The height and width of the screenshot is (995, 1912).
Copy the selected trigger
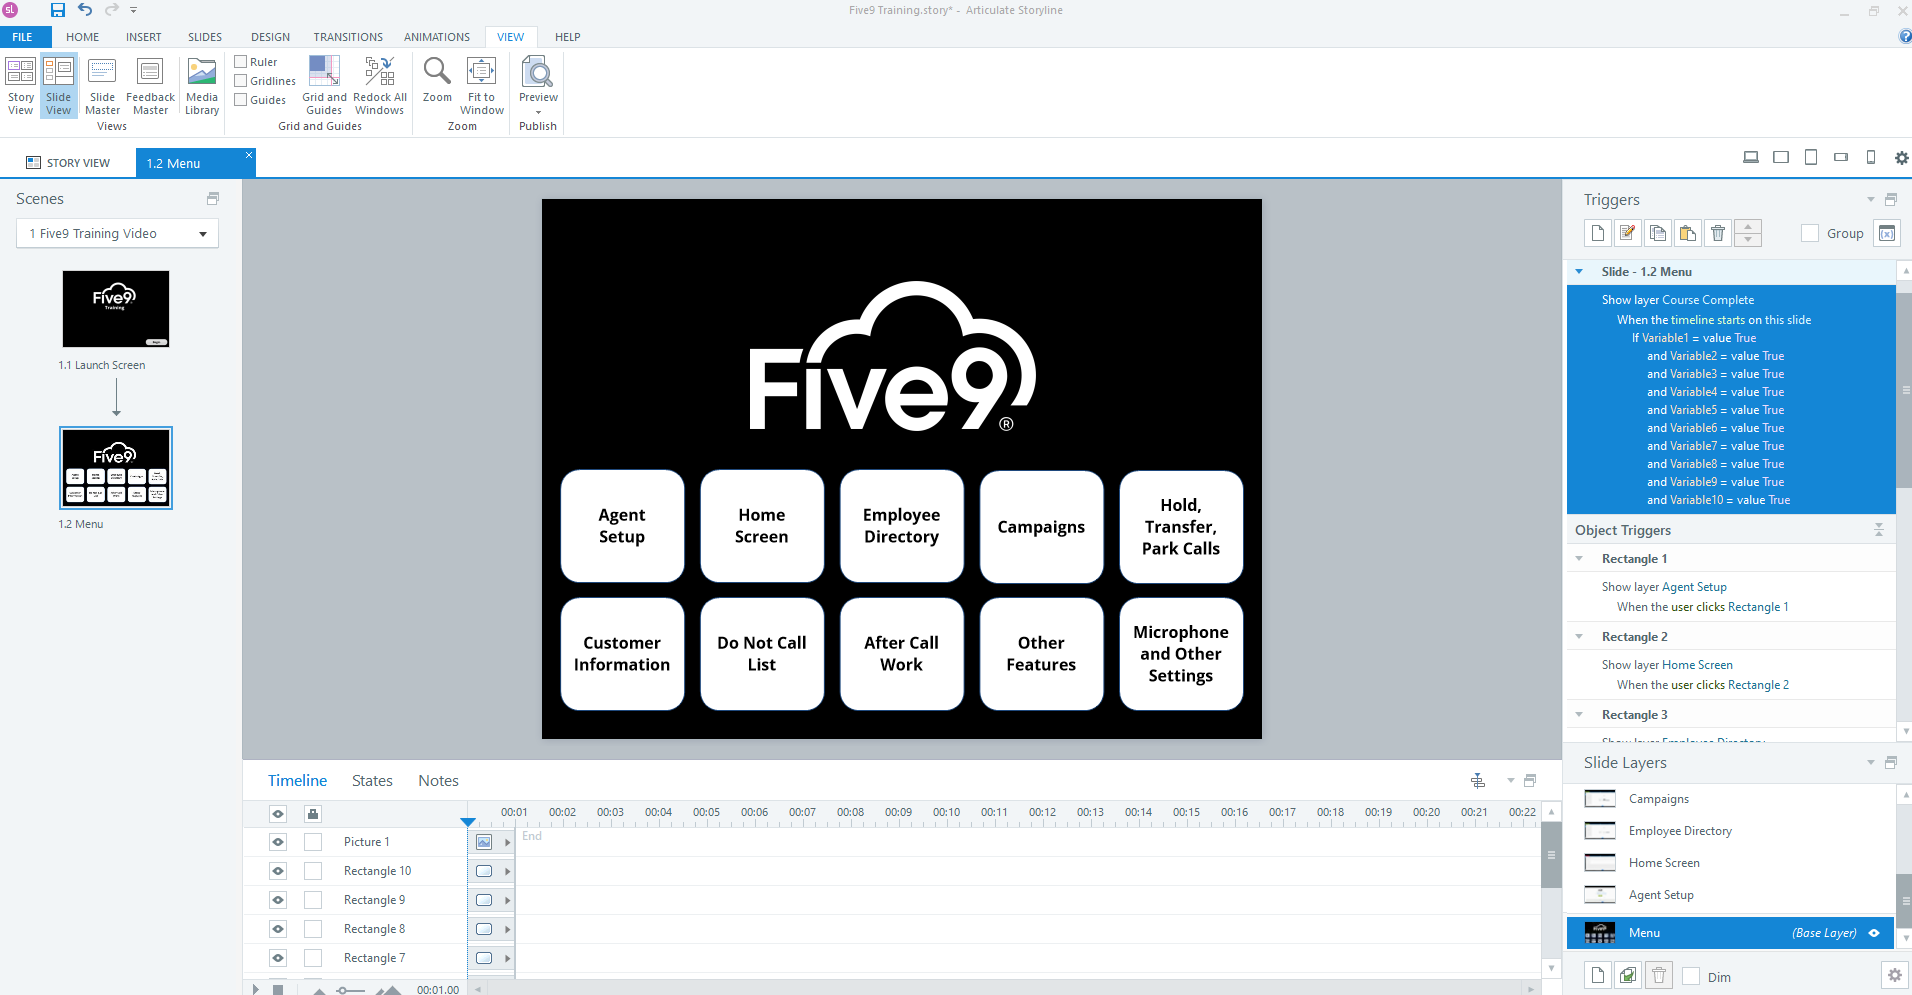pos(1658,233)
